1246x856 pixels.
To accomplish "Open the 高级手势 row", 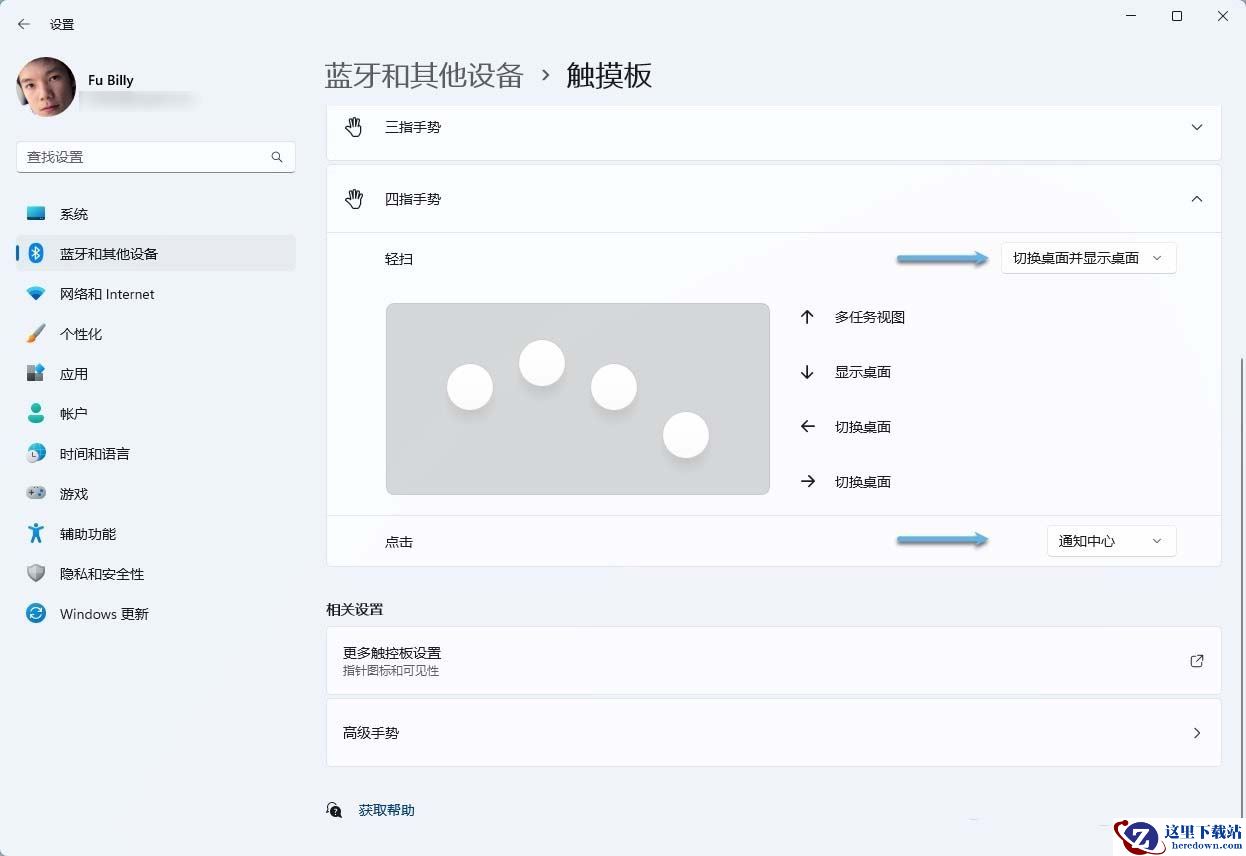I will 773,733.
